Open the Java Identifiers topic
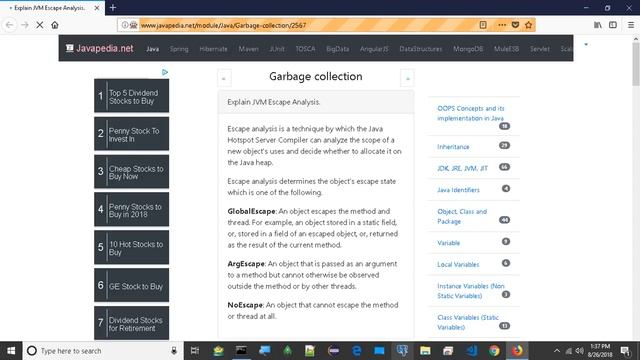The width and height of the screenshot is (640, 360). (x=458, y=190)
